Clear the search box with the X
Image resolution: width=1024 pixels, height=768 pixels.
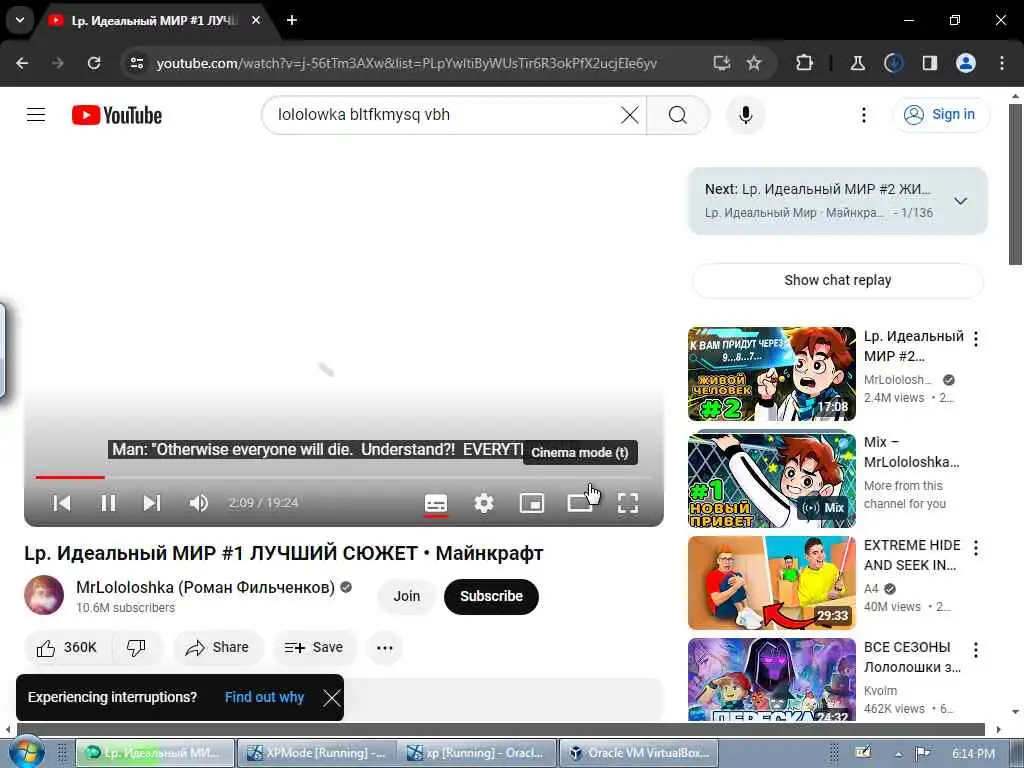630,115
